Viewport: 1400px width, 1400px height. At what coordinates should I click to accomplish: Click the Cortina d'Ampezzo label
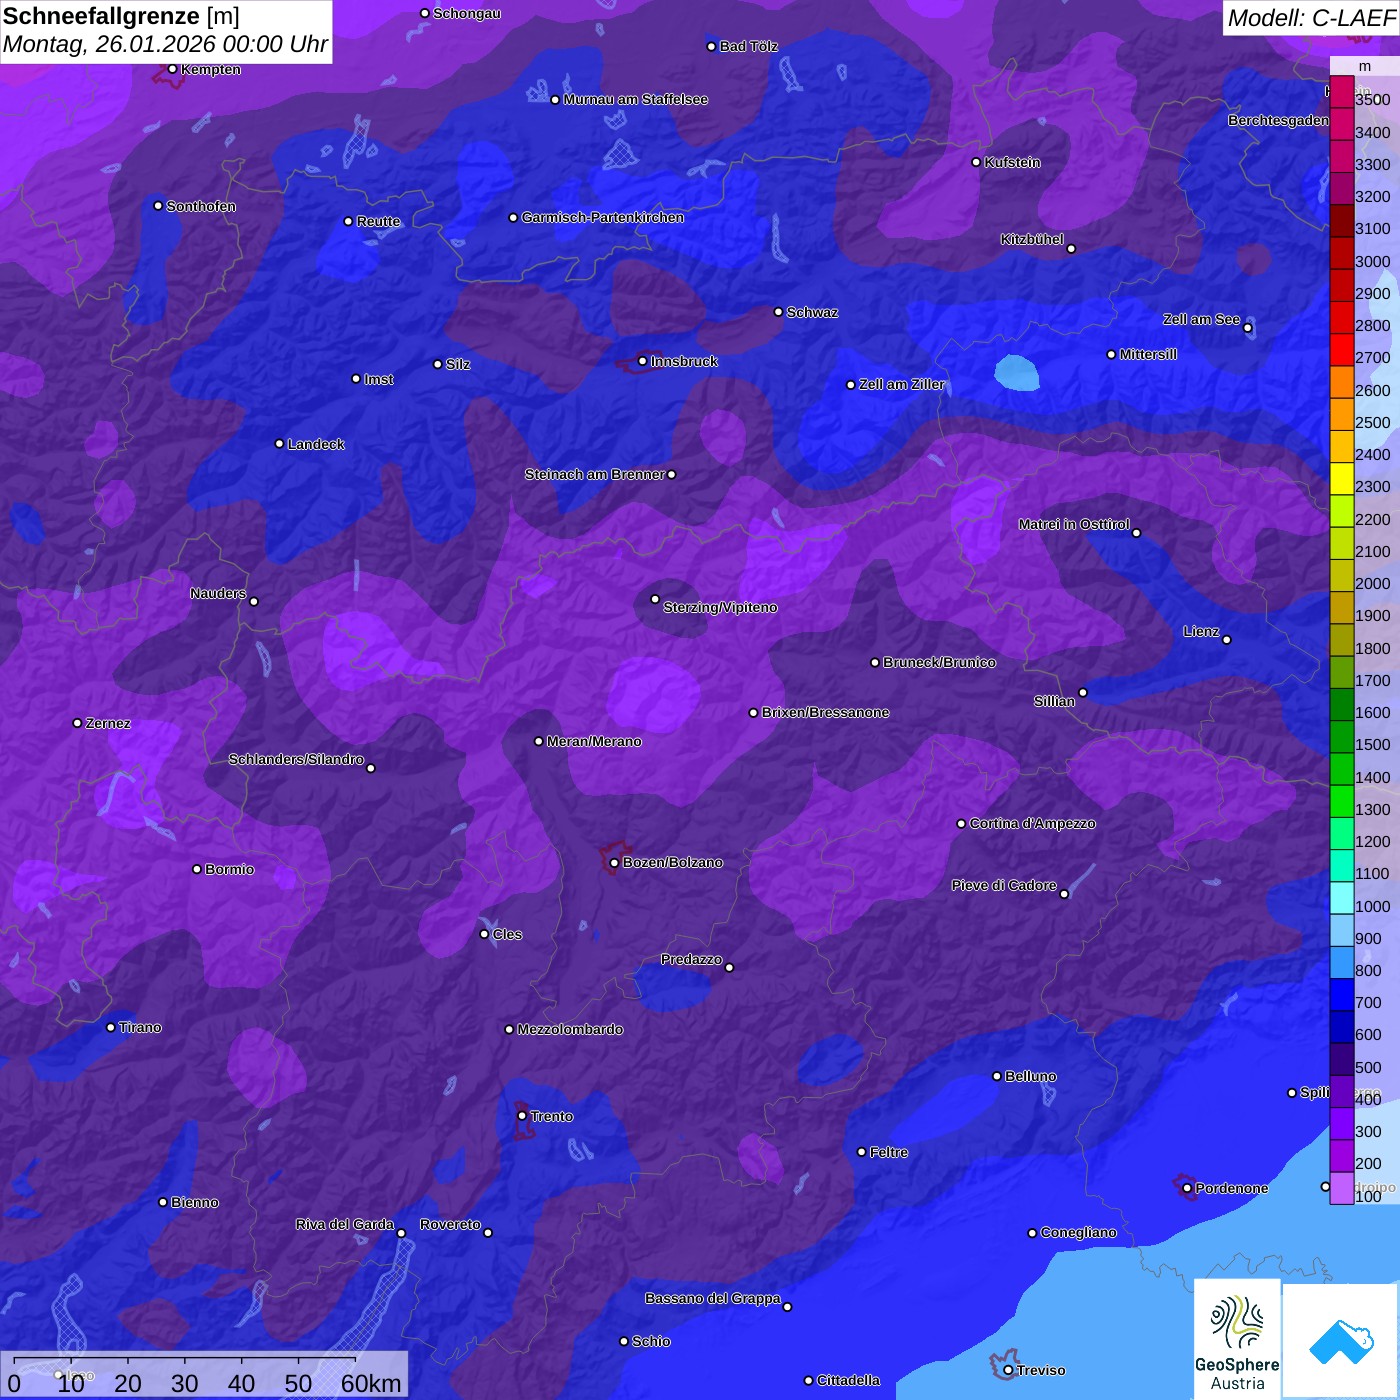(x=1032, y=823)
